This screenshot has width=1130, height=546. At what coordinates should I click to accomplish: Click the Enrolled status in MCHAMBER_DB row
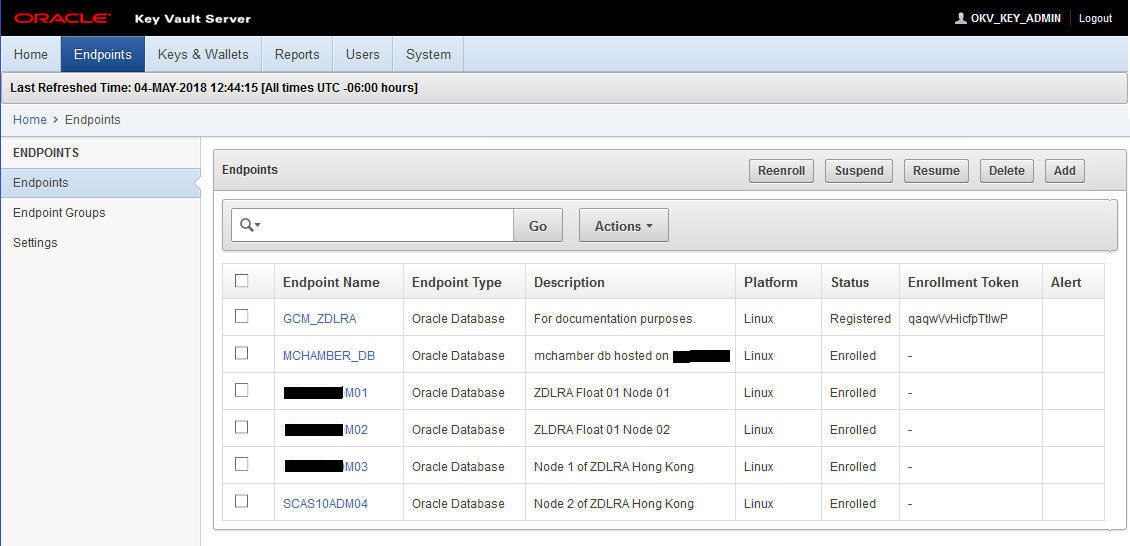click(x=853, y=356)
